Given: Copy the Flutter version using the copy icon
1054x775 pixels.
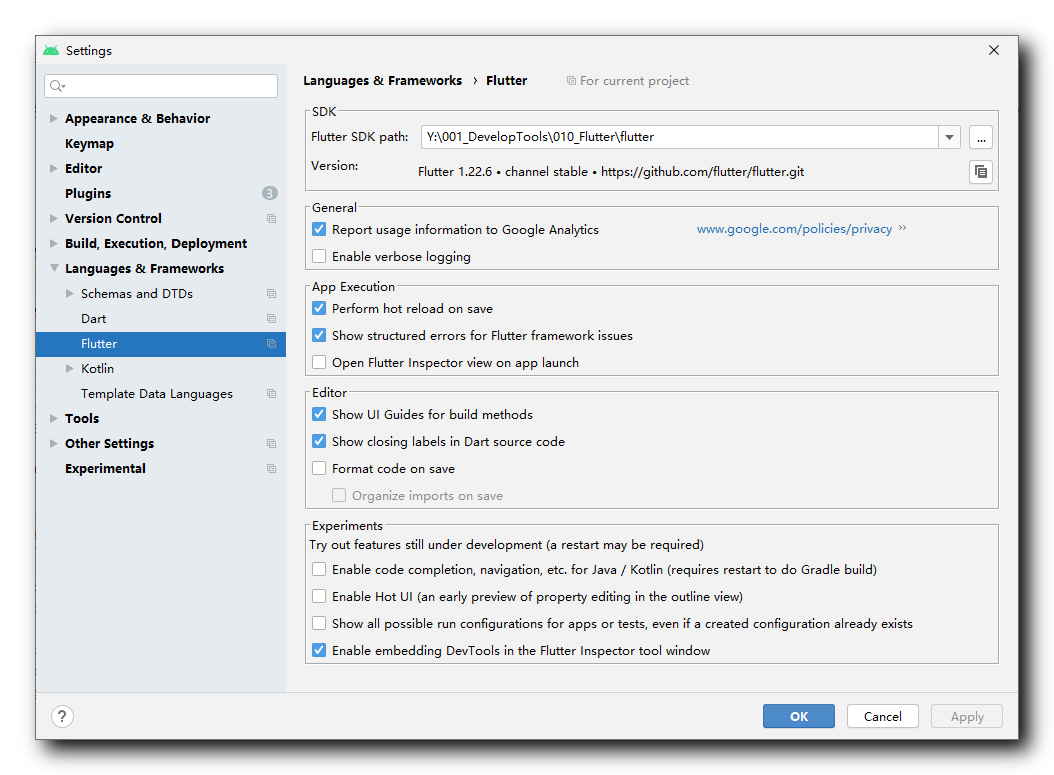Looking at the screenshot, I should tap(981, 171).
